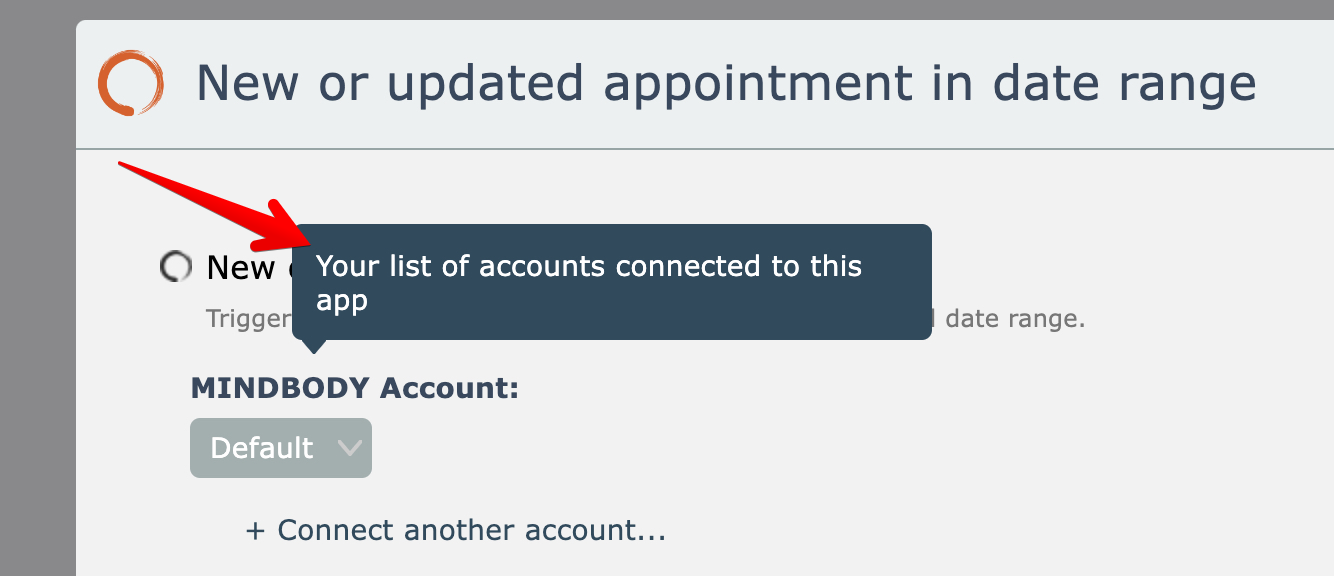The height and width of the screenshot is (576, 1334).
Task: Click the tooltip's downward pointer caret
Action: [314, 346]
